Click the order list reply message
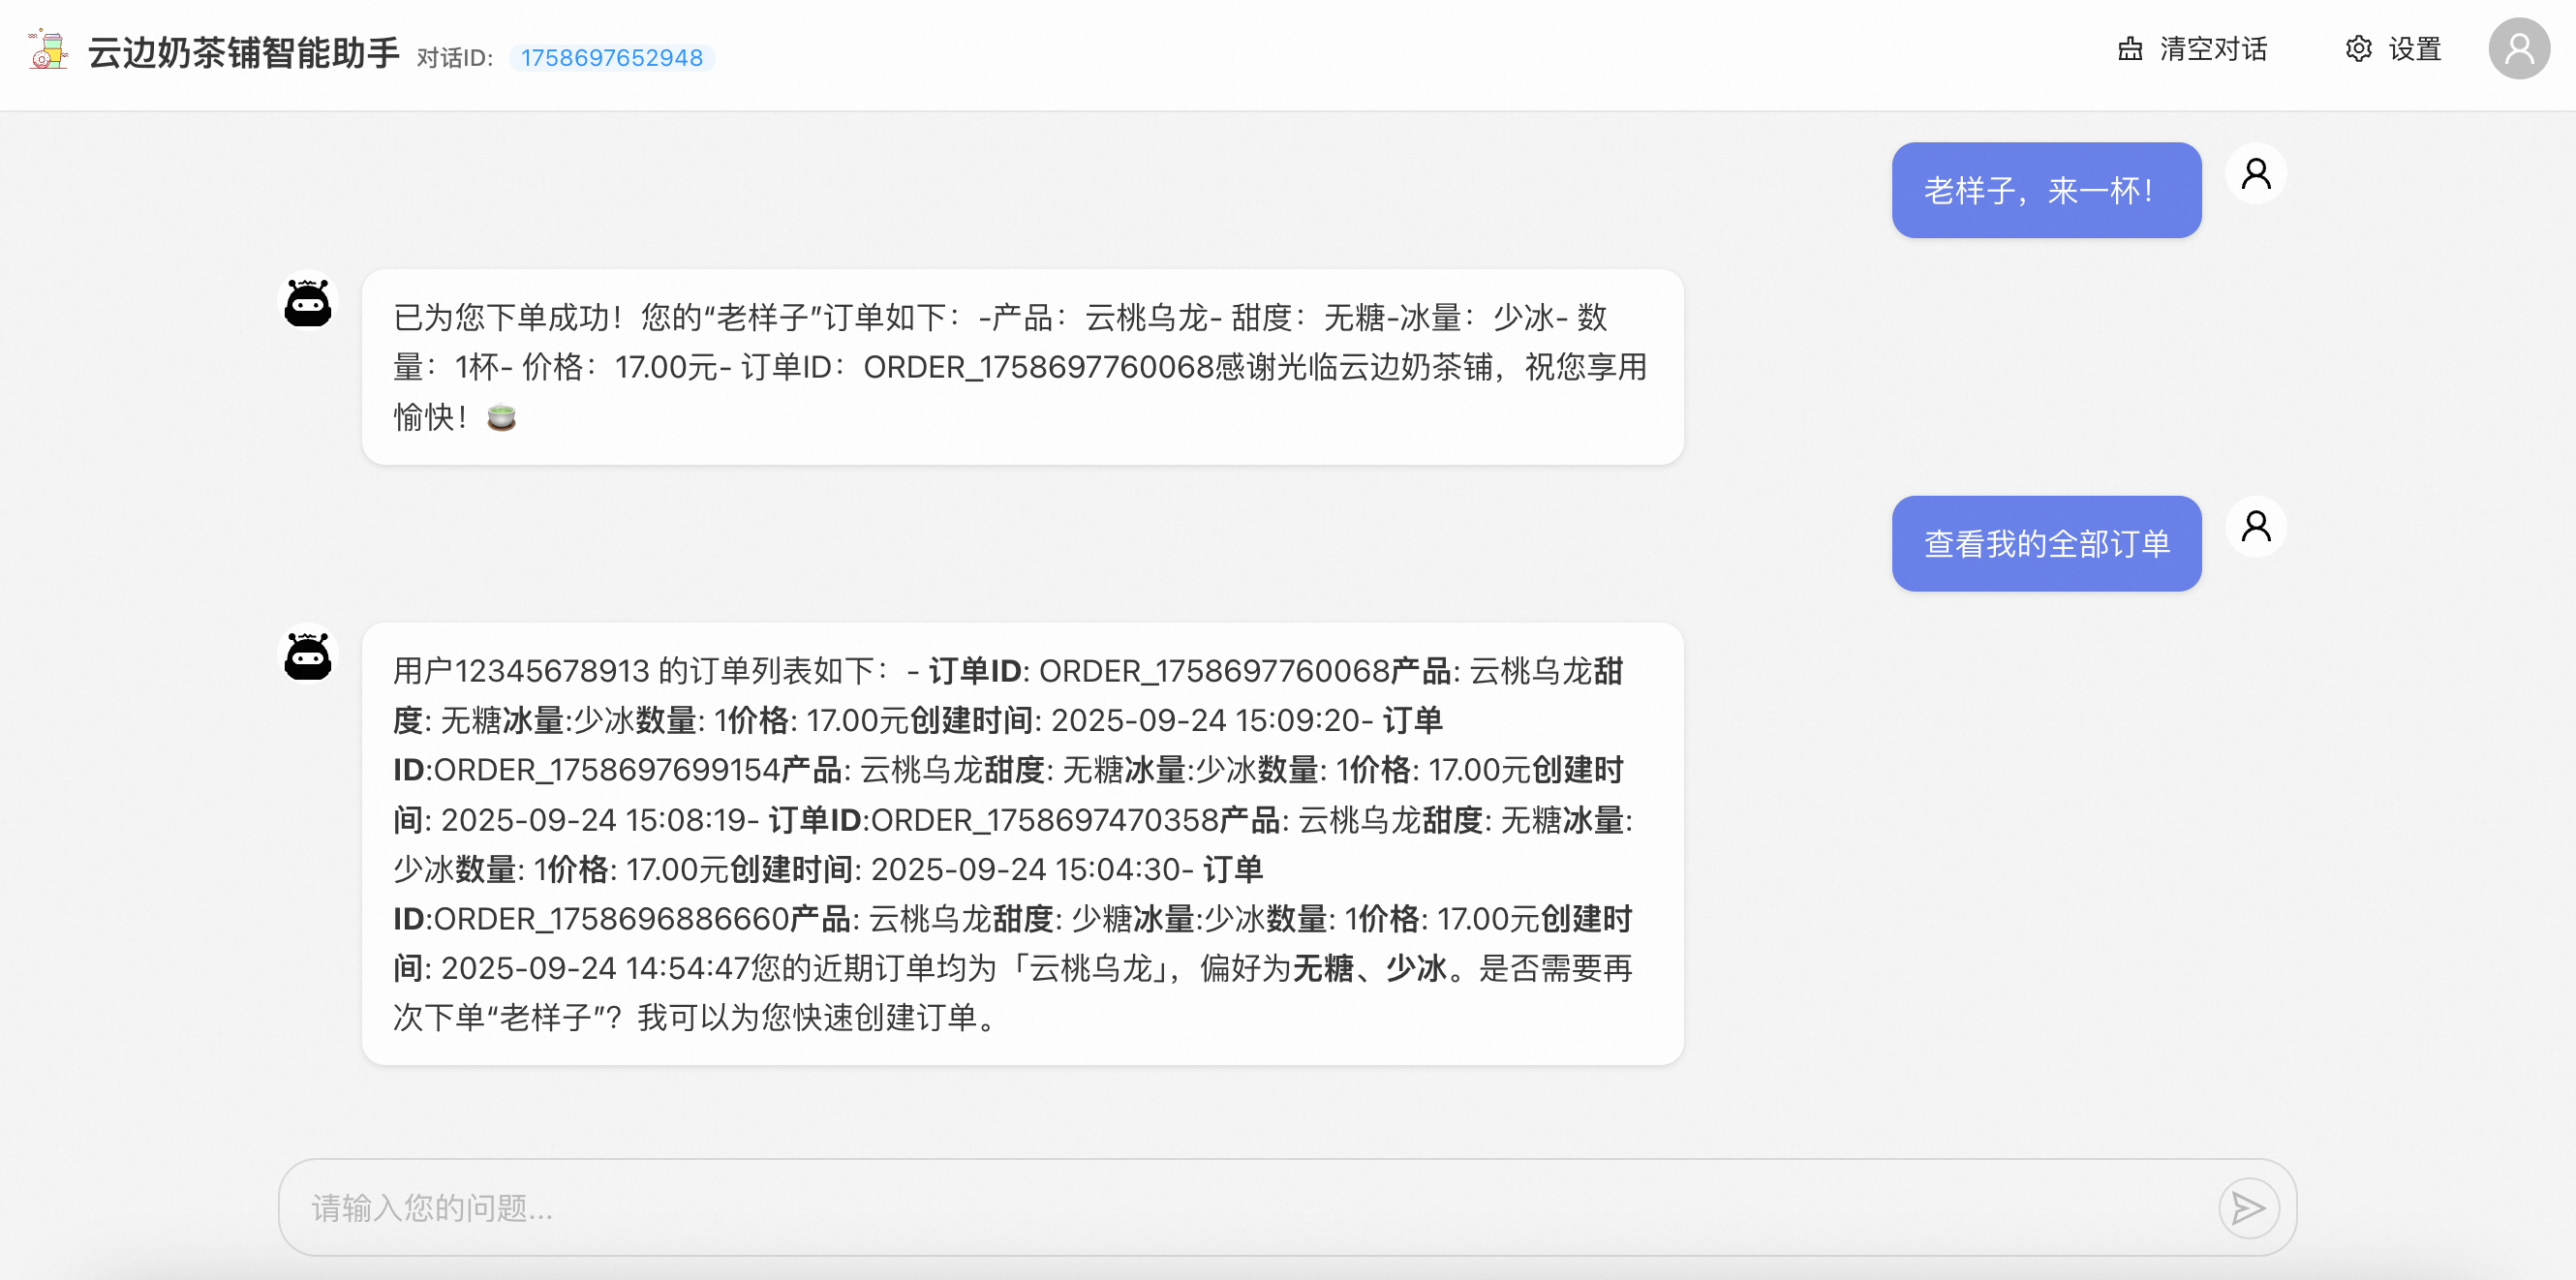 [x=1021, y=843]
